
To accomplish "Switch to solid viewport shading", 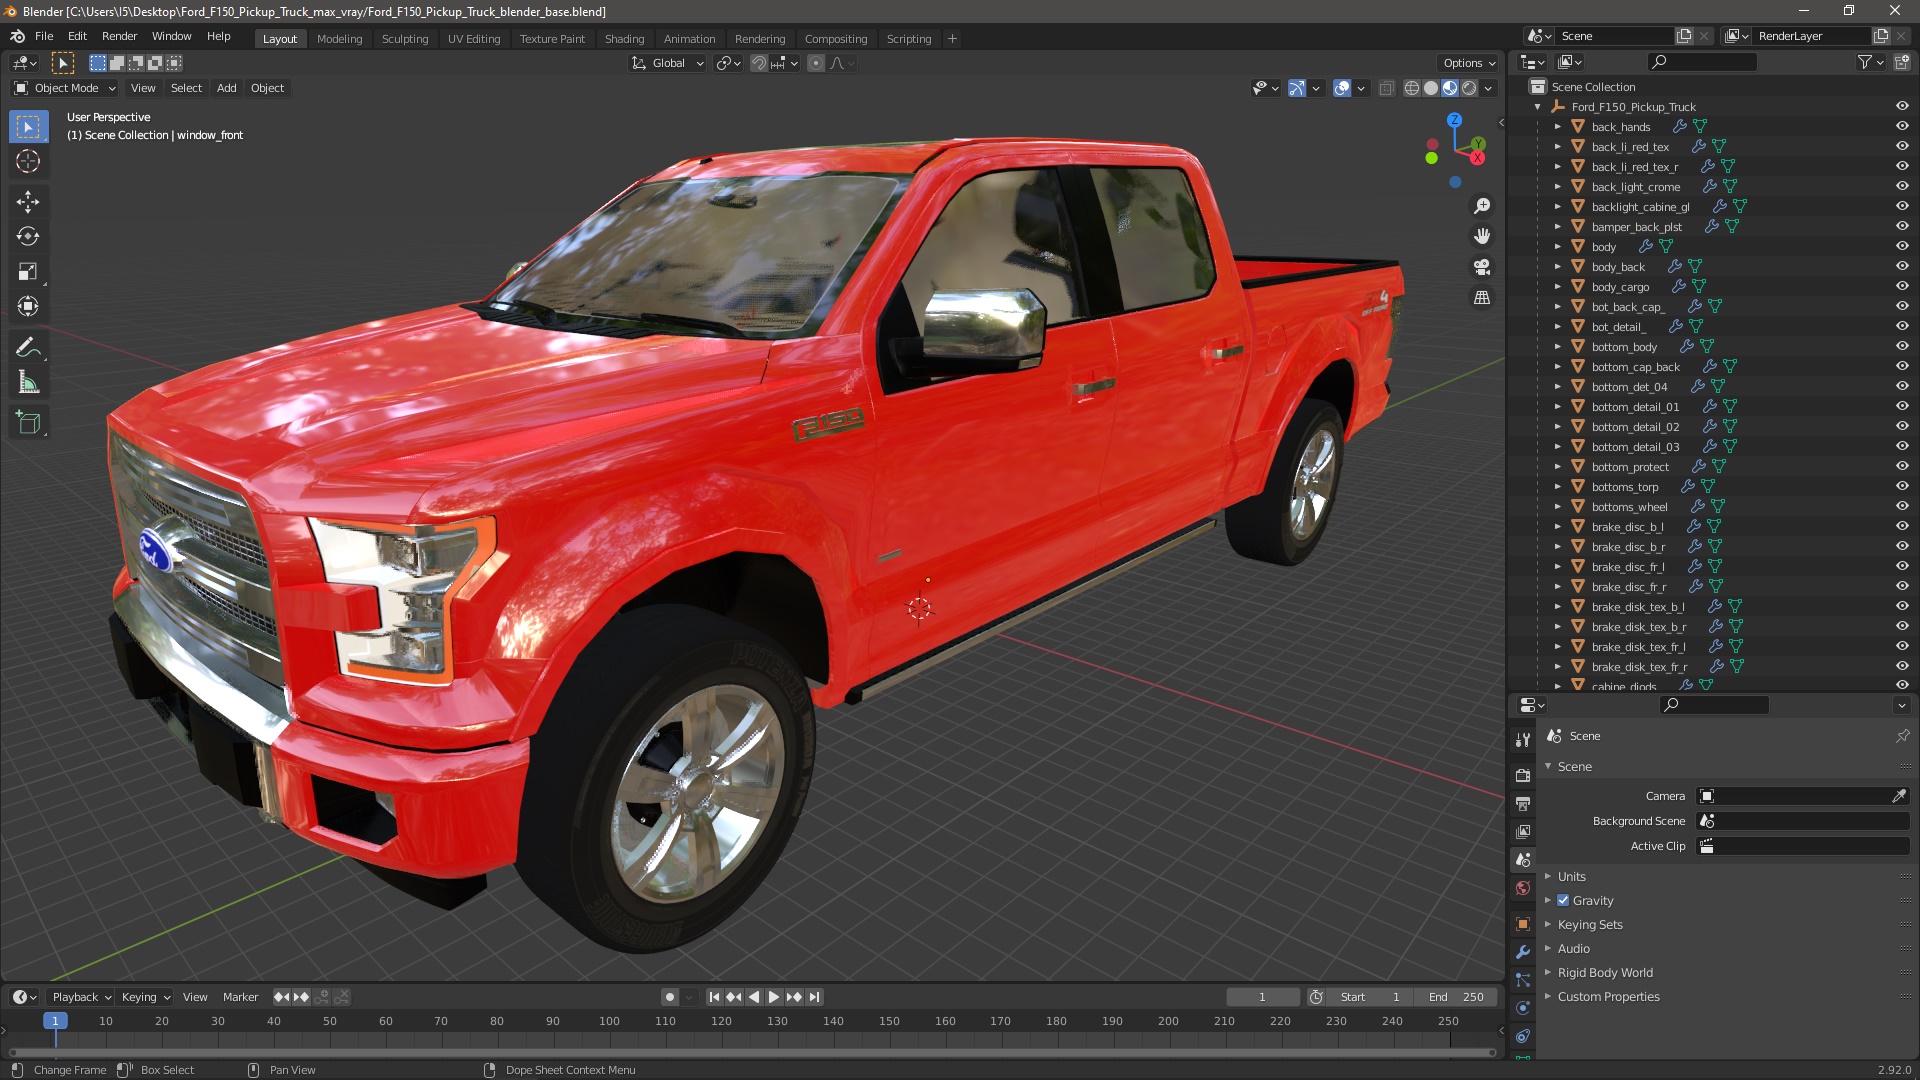I will (1431, 88).
